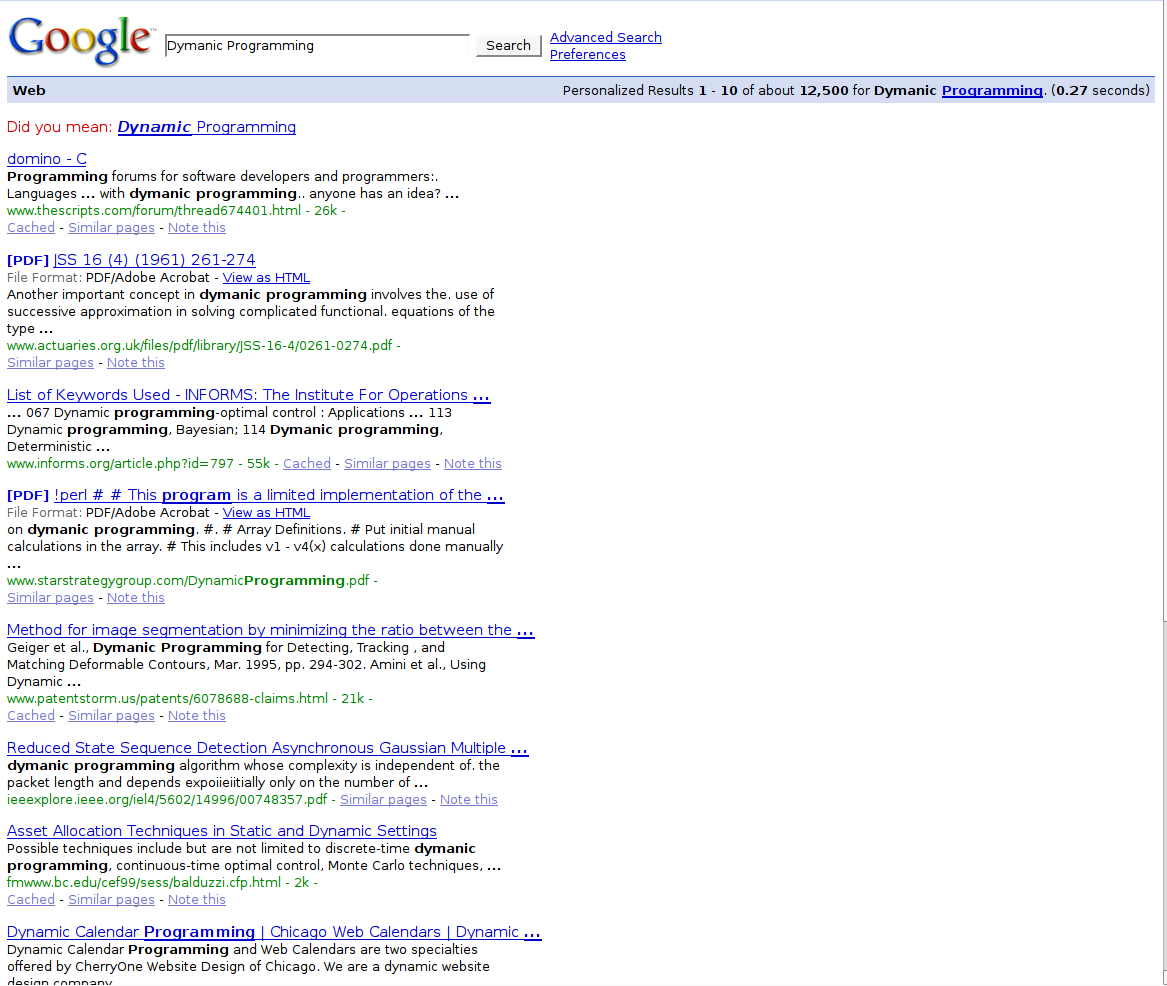Open the Reduced State Sequence Detection result

click(268, 748)
